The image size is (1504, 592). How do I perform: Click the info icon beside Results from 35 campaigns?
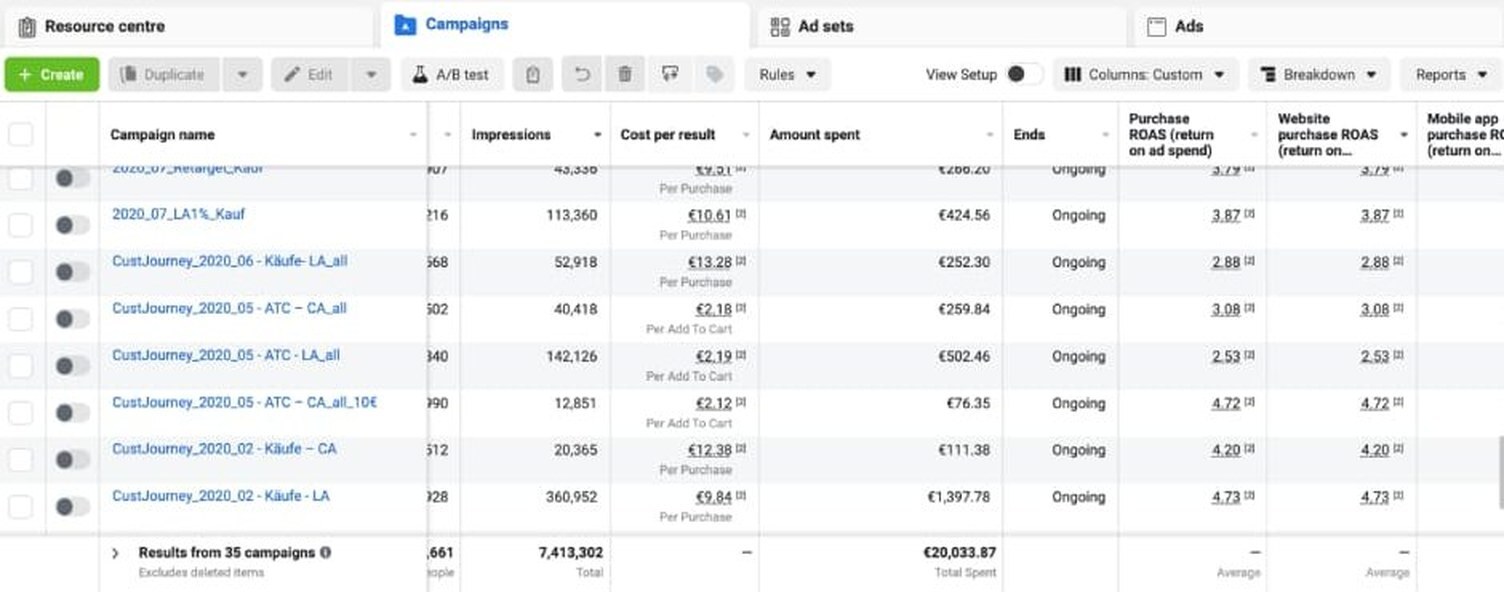pyautogui.click(x=325, y=552)
